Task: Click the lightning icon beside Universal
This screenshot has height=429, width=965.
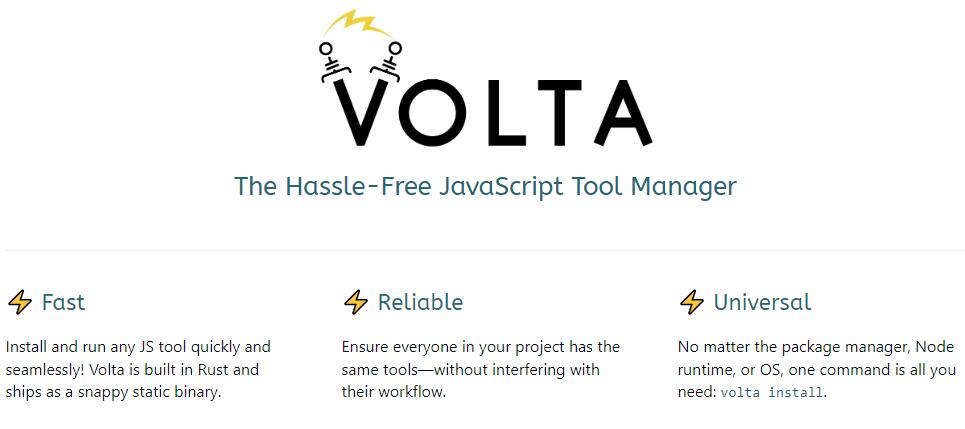Action: (692, 302)
